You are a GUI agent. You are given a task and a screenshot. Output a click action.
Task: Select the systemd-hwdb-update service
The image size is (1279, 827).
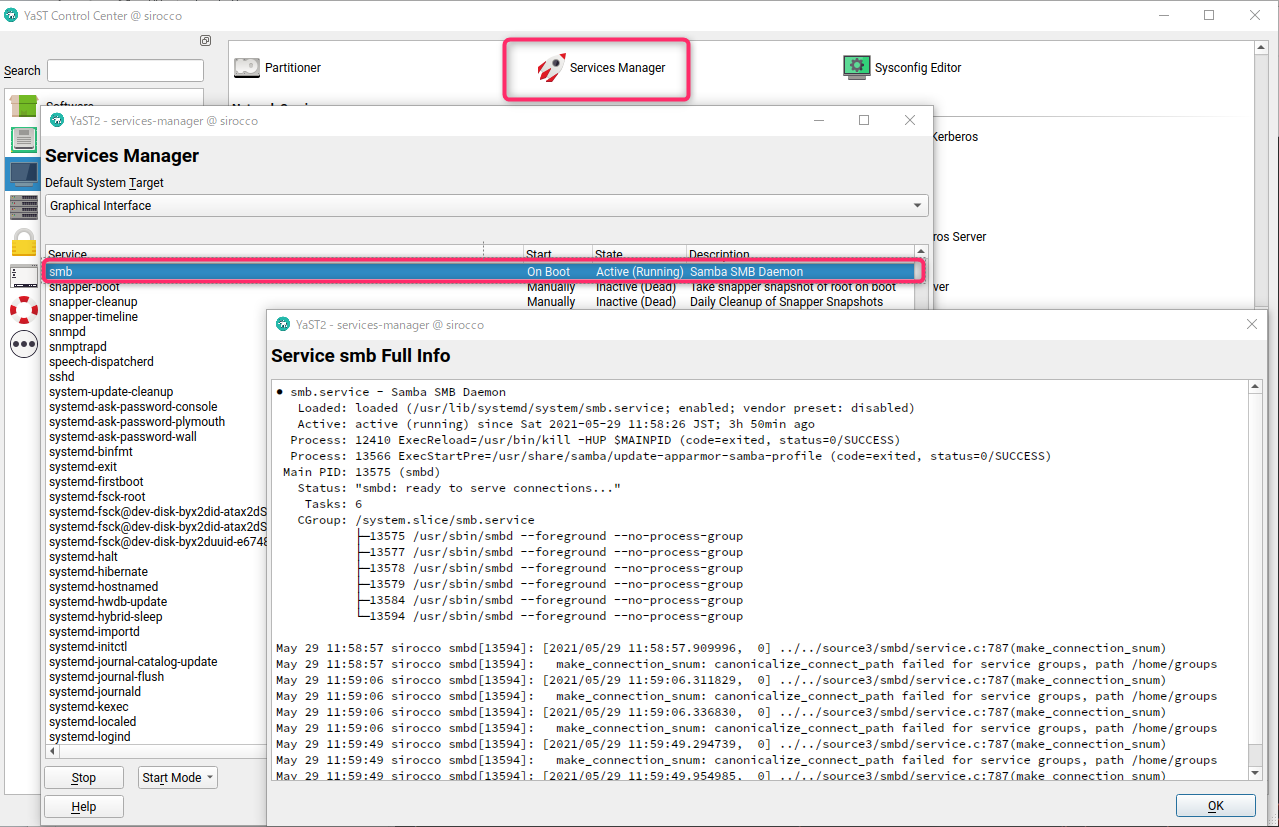coord(108,602)
